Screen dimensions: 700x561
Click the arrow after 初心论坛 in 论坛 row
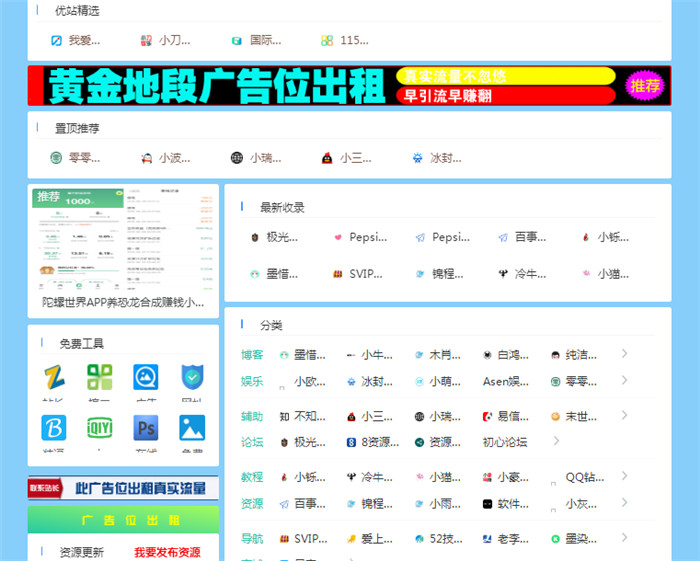pyautogui.click(x=556, y=441)
